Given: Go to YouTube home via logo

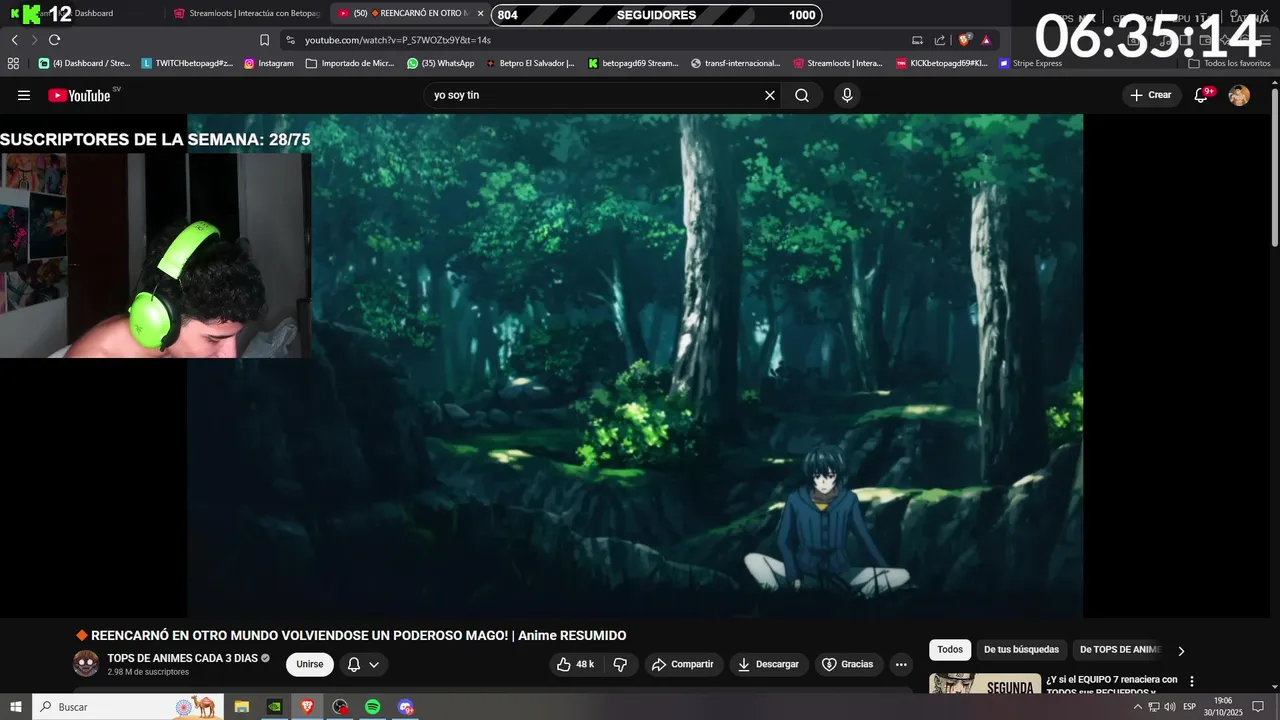Looking at the screenshot, I should [x=79, y=95].
